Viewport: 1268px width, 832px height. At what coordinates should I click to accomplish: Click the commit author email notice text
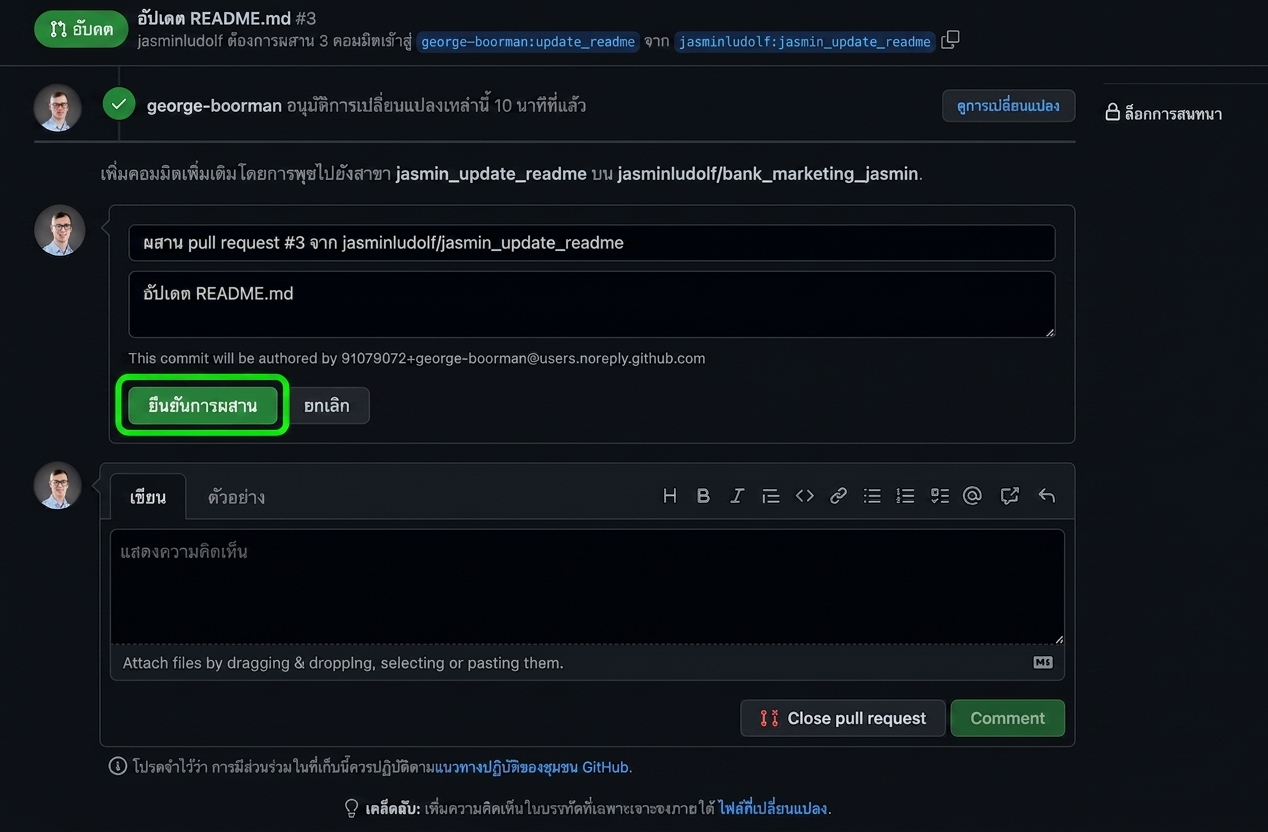click(416, 358)
